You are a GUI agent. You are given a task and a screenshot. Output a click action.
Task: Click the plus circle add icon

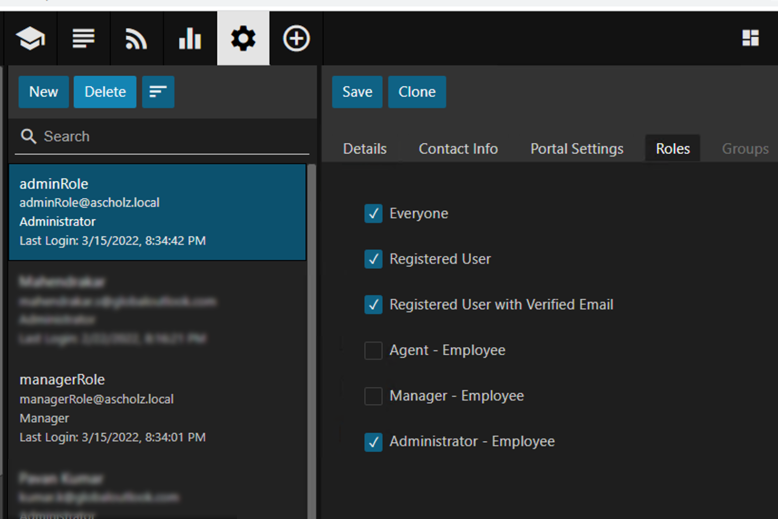coord(296,39)
